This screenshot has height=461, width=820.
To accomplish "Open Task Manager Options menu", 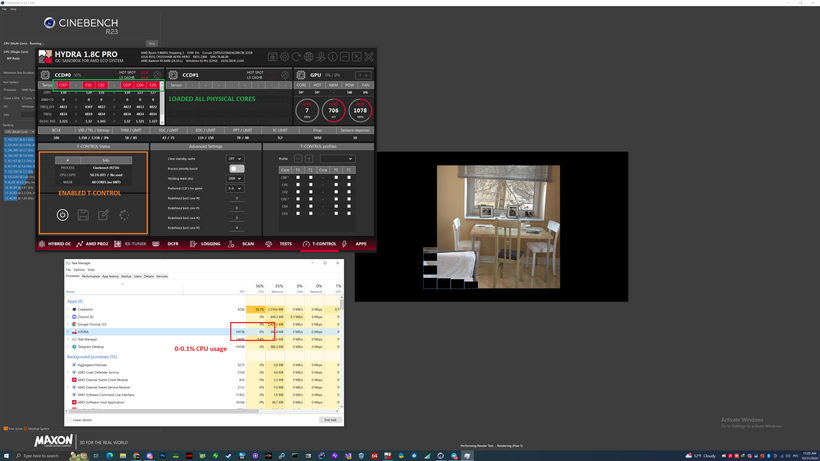I will tap(79, 270).
